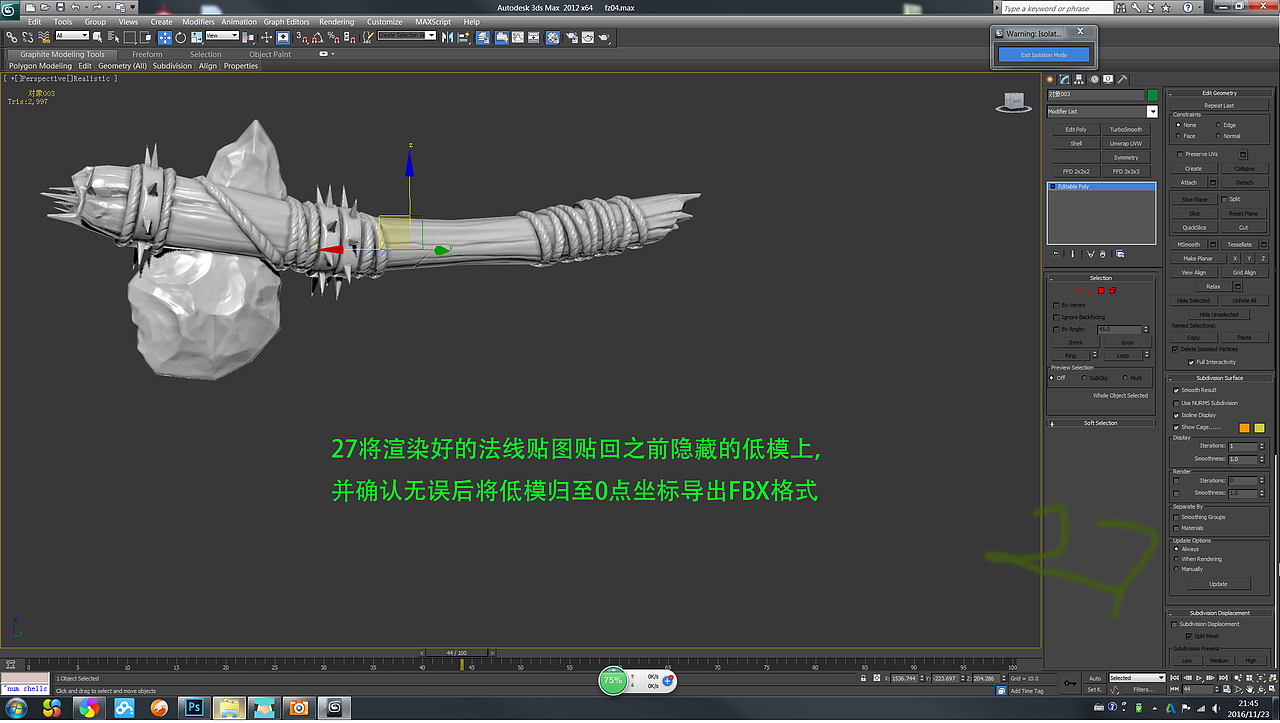Uncheck Delete Isolated Vertices

click(x=1176, y=349)
